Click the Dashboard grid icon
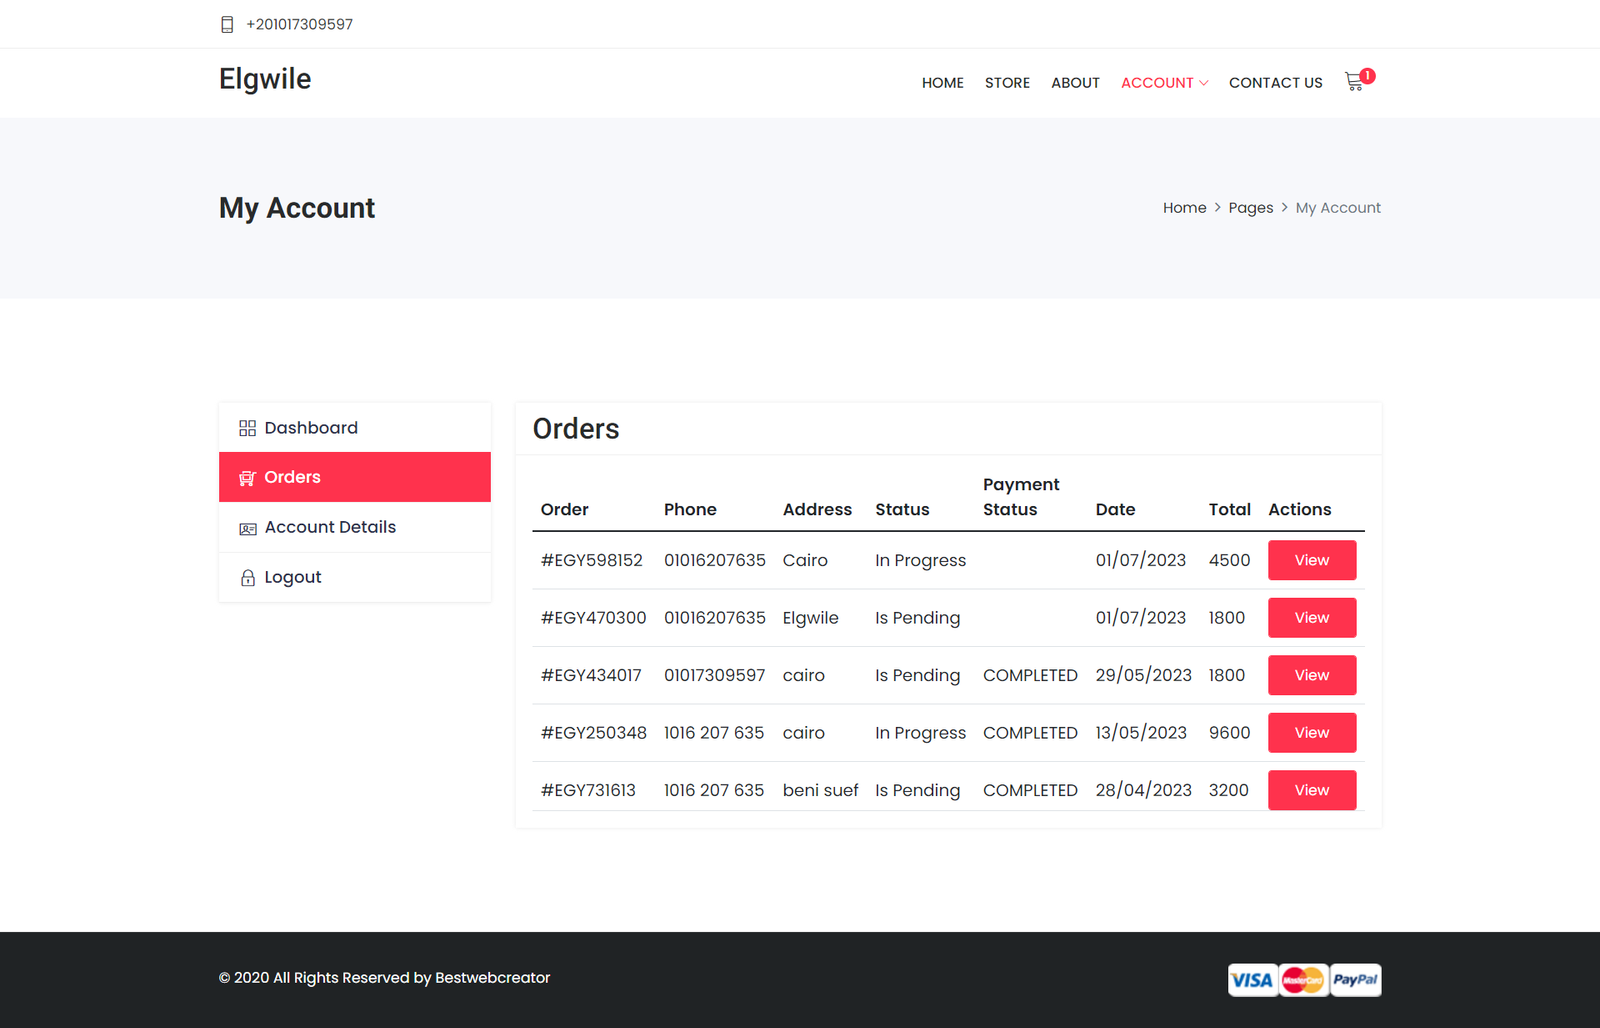The image size is (1600, 1028). [x=247, y=428]
